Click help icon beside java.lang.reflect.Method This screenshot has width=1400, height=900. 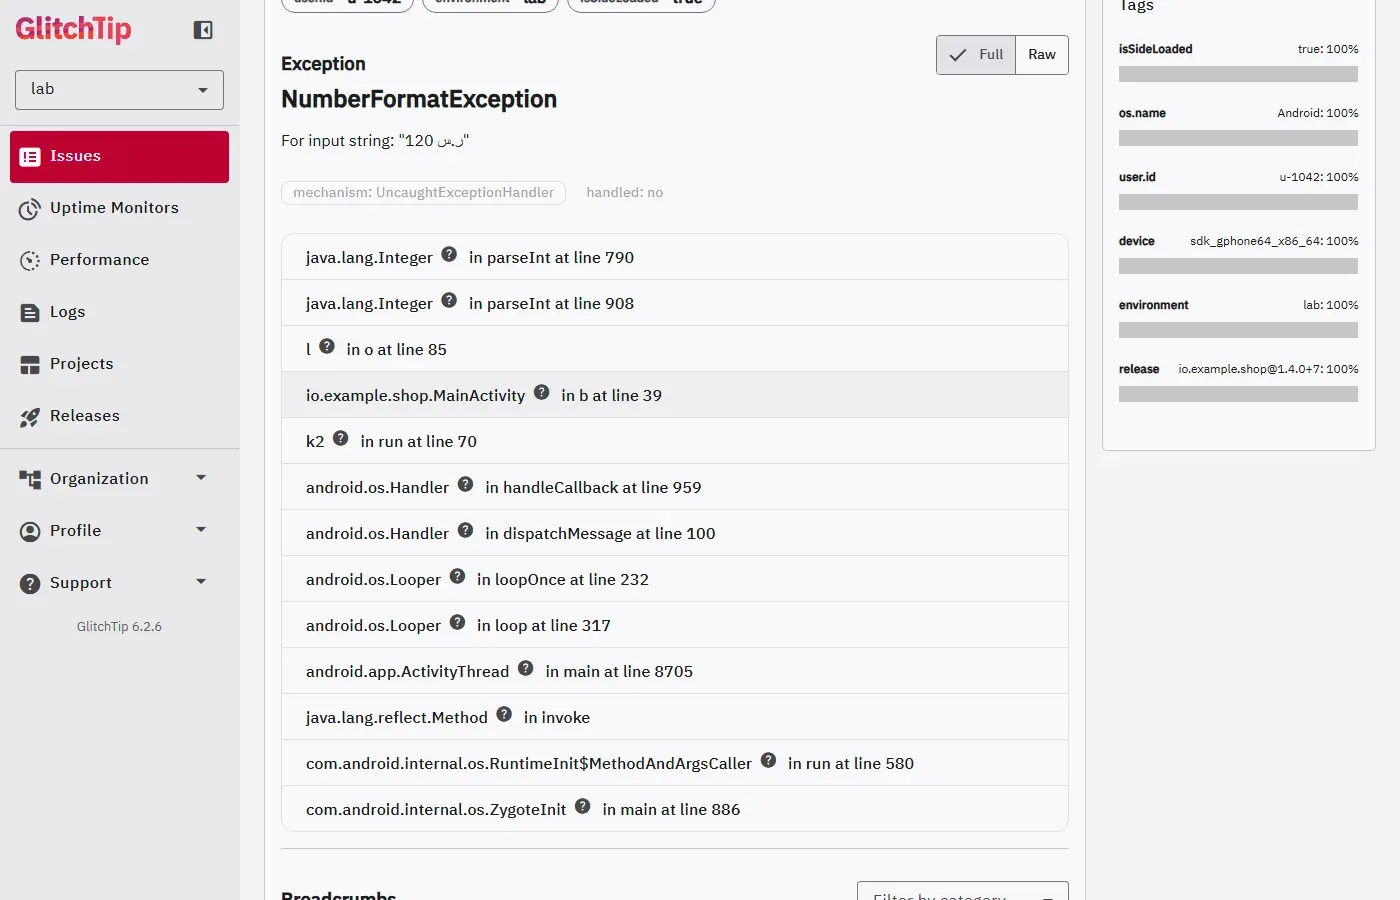point(504,714)
